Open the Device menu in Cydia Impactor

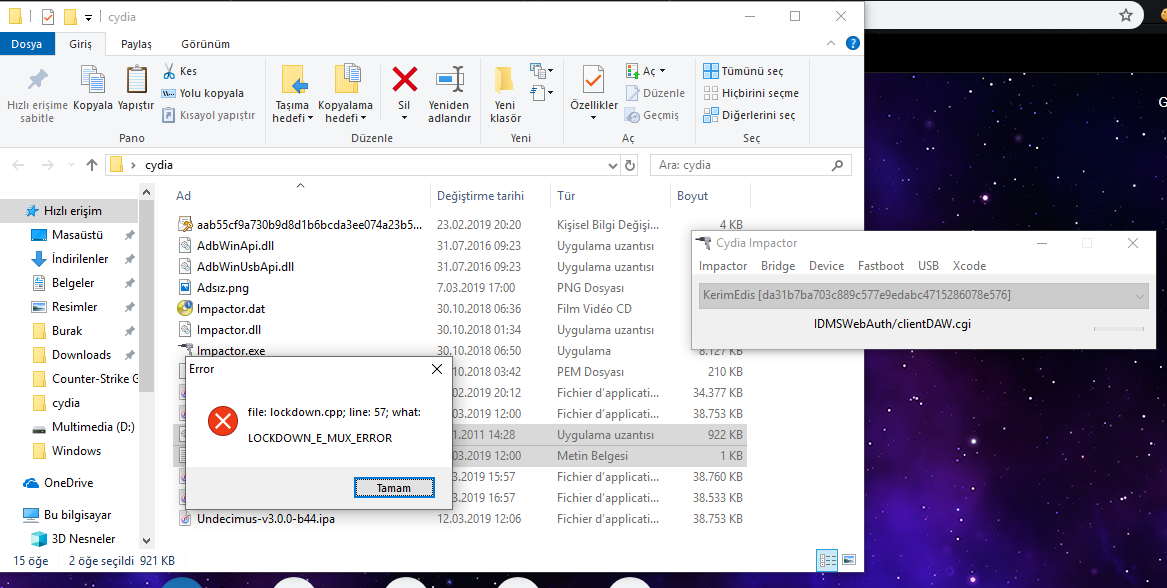[x=826, y=266]
